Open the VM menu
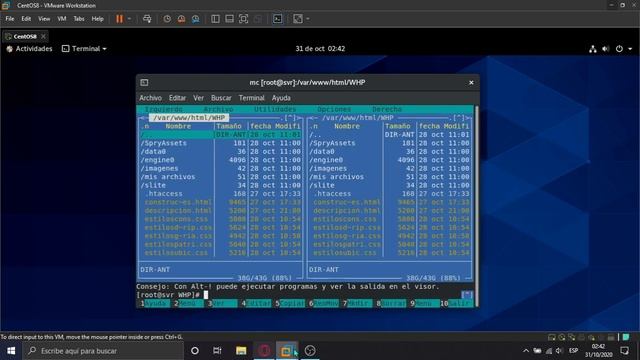This screenshot has height=360, width=640. [62, 19]
